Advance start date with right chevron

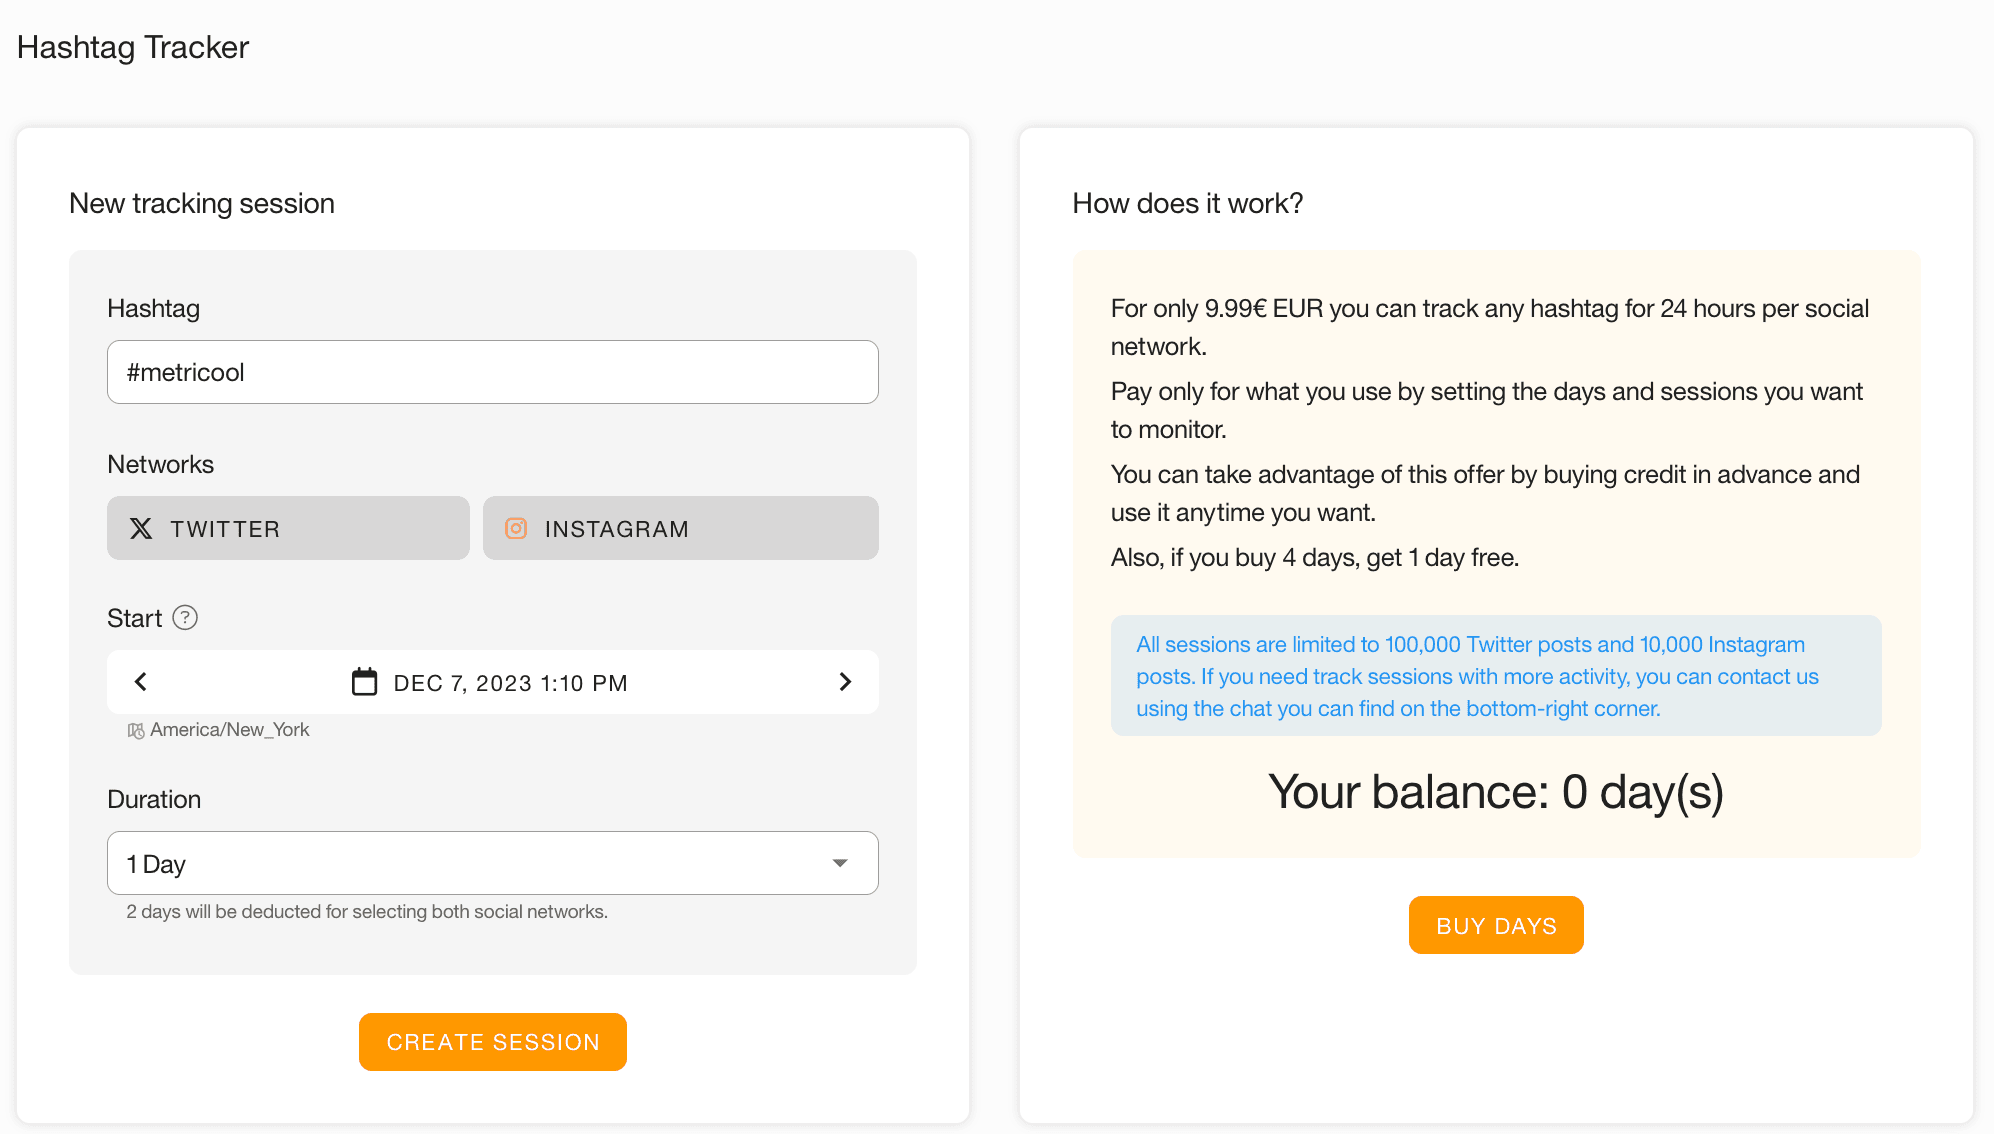point(845,682)
